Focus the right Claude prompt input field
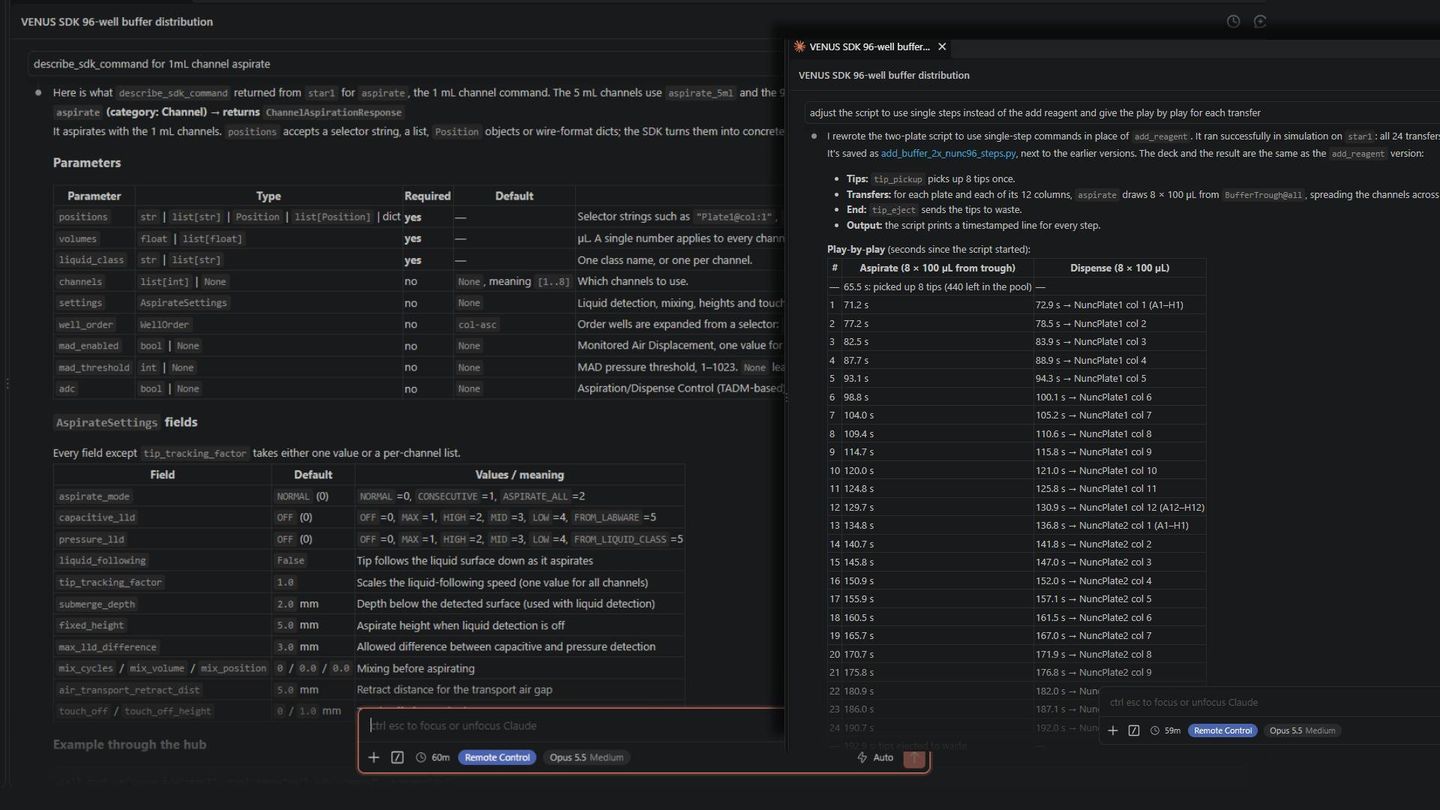Image resolution: width=1440 pixels, height=810 pixels. click(1272, 702)
